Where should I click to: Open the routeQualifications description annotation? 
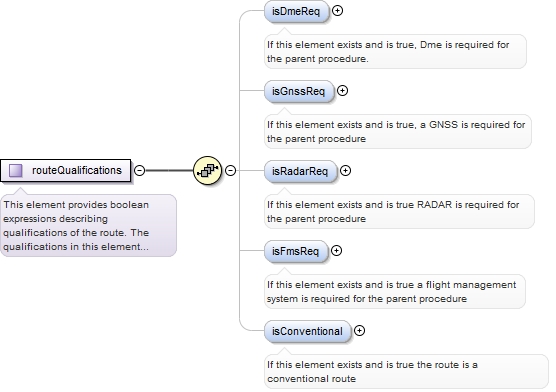(88, 226)
